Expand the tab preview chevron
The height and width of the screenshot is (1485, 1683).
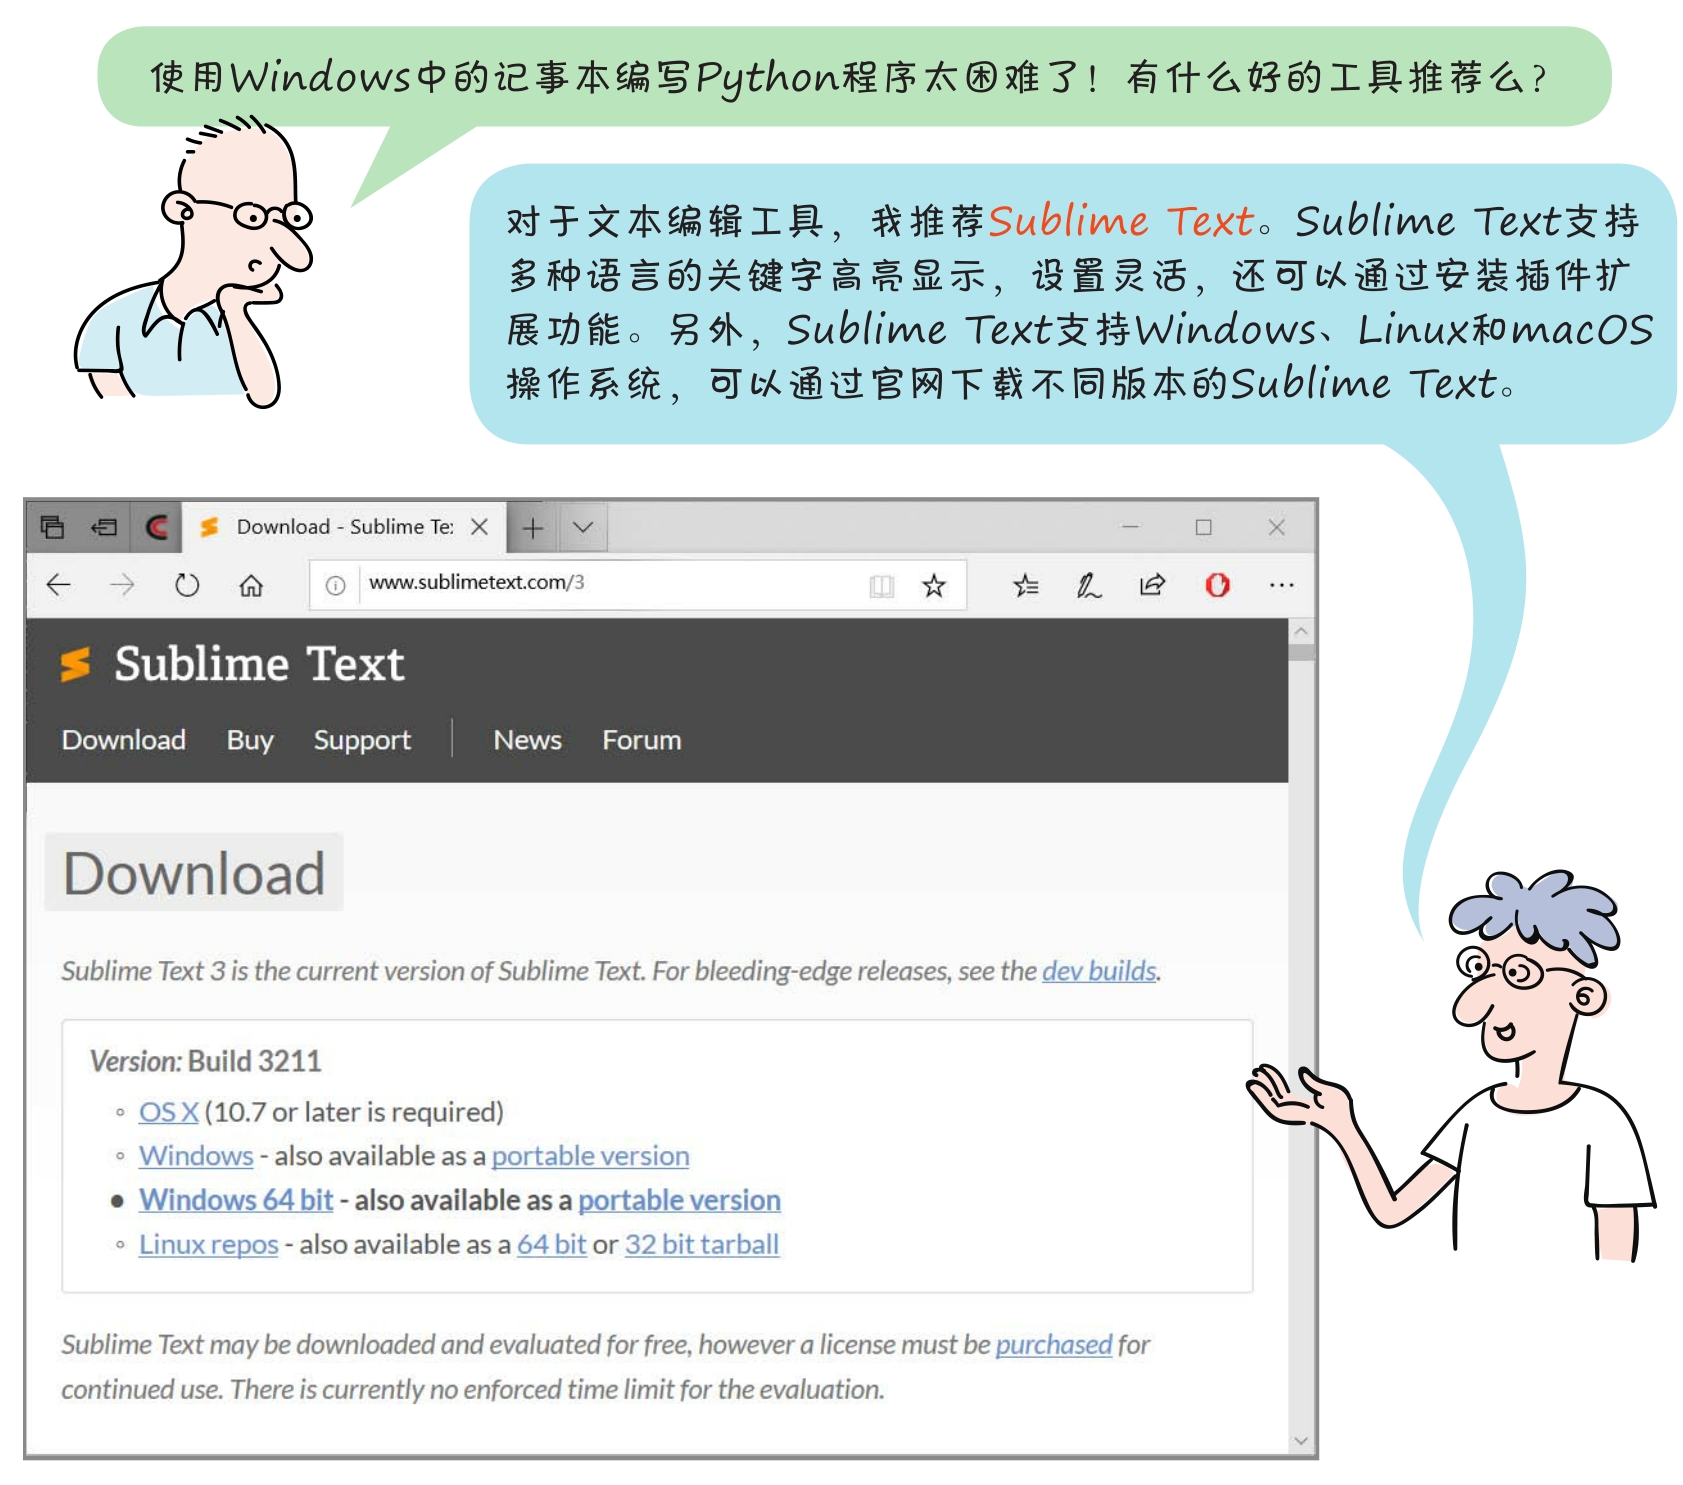point(583,528)
